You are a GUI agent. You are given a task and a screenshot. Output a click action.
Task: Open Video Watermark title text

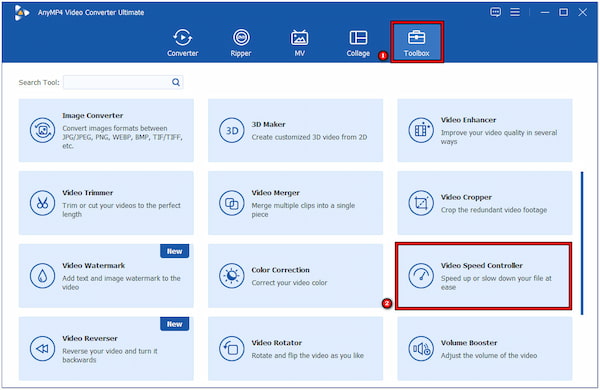point(93,265)
